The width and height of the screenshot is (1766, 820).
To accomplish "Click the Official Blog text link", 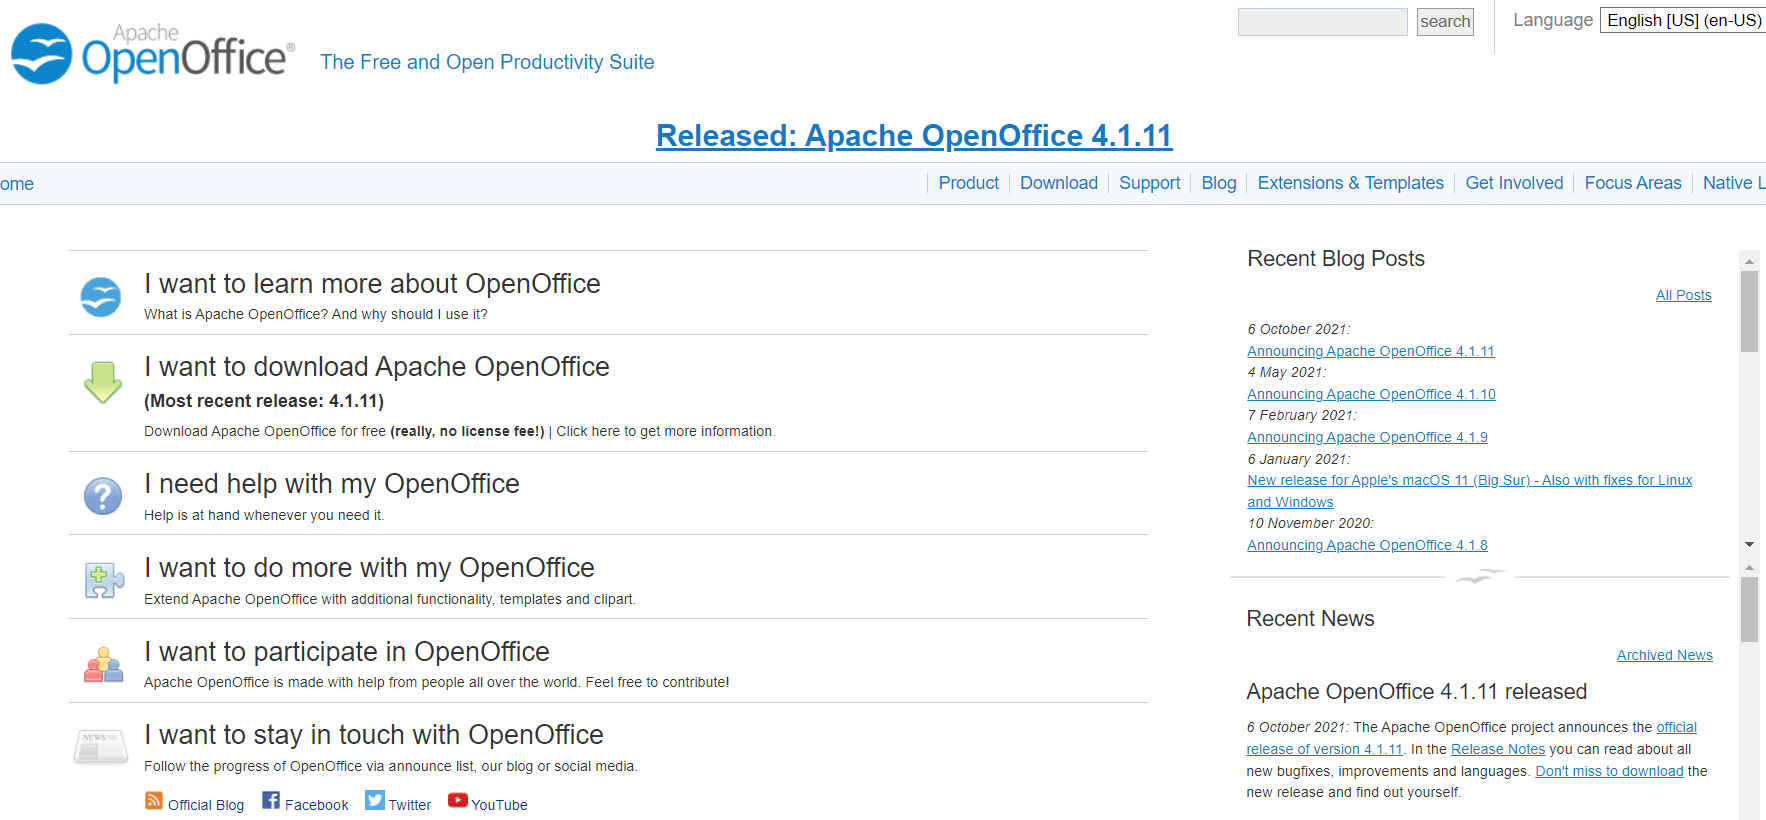I will (206, 805).
